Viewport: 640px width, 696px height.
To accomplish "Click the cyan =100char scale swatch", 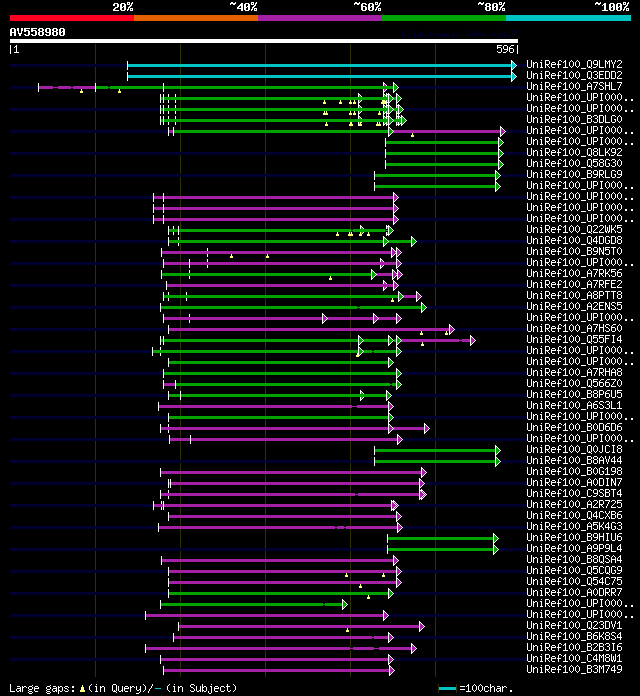I will 447,688.
